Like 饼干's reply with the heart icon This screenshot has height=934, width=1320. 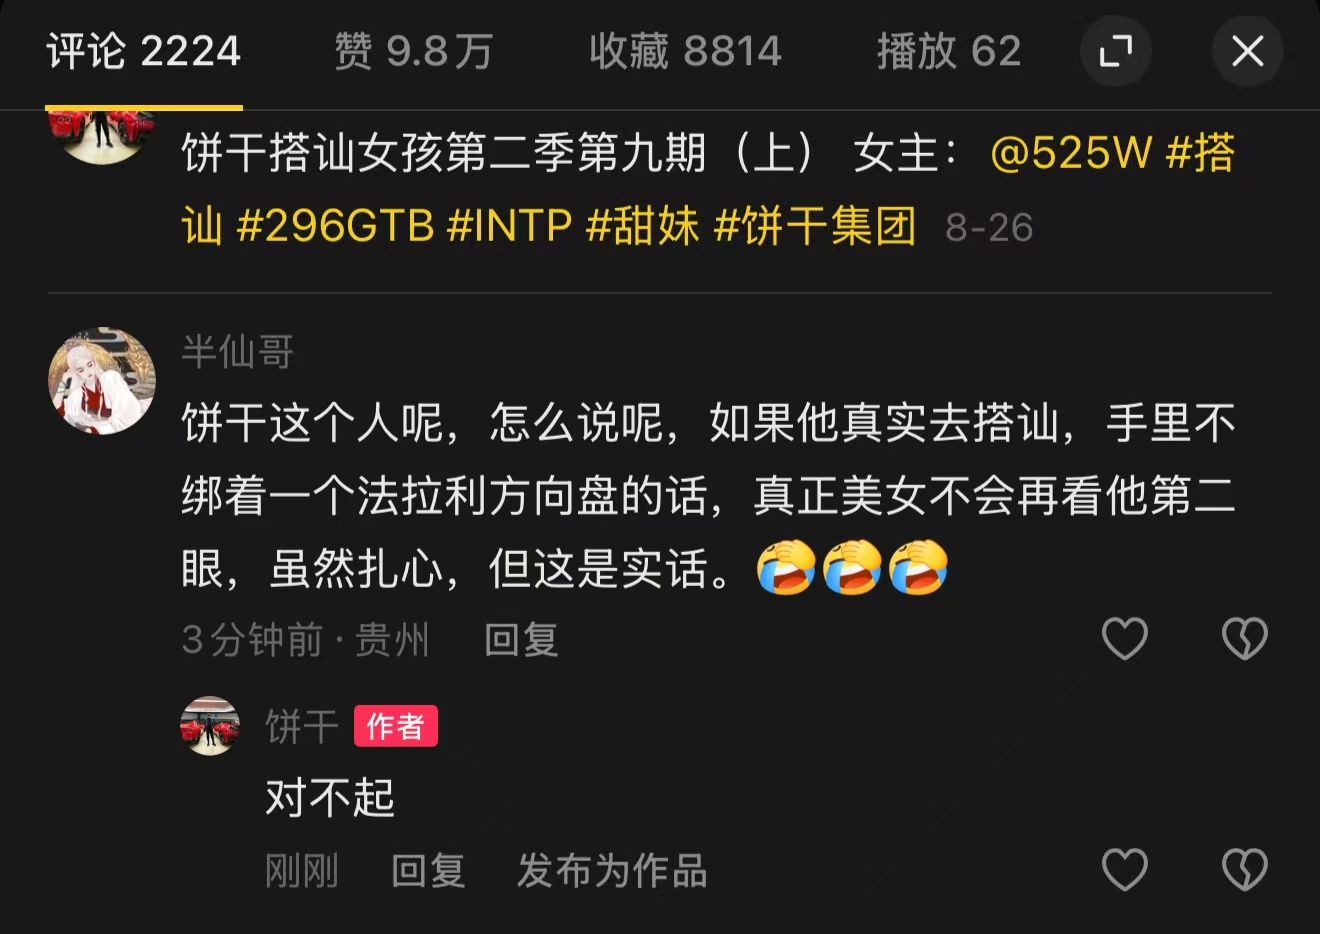point(1124,869)
